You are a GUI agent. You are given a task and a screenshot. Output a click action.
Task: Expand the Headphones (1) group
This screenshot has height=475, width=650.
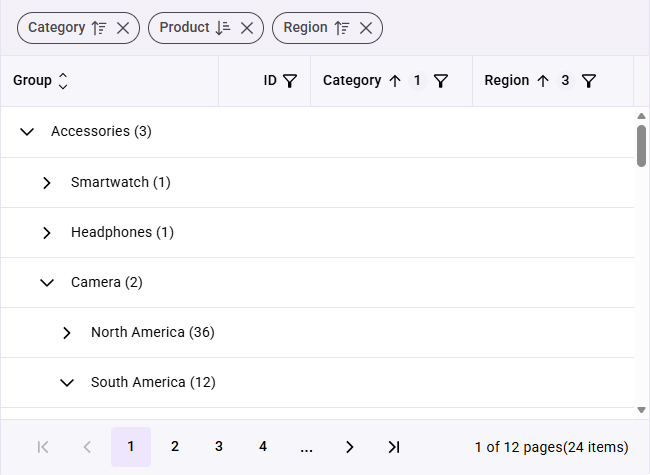(47, 233)
